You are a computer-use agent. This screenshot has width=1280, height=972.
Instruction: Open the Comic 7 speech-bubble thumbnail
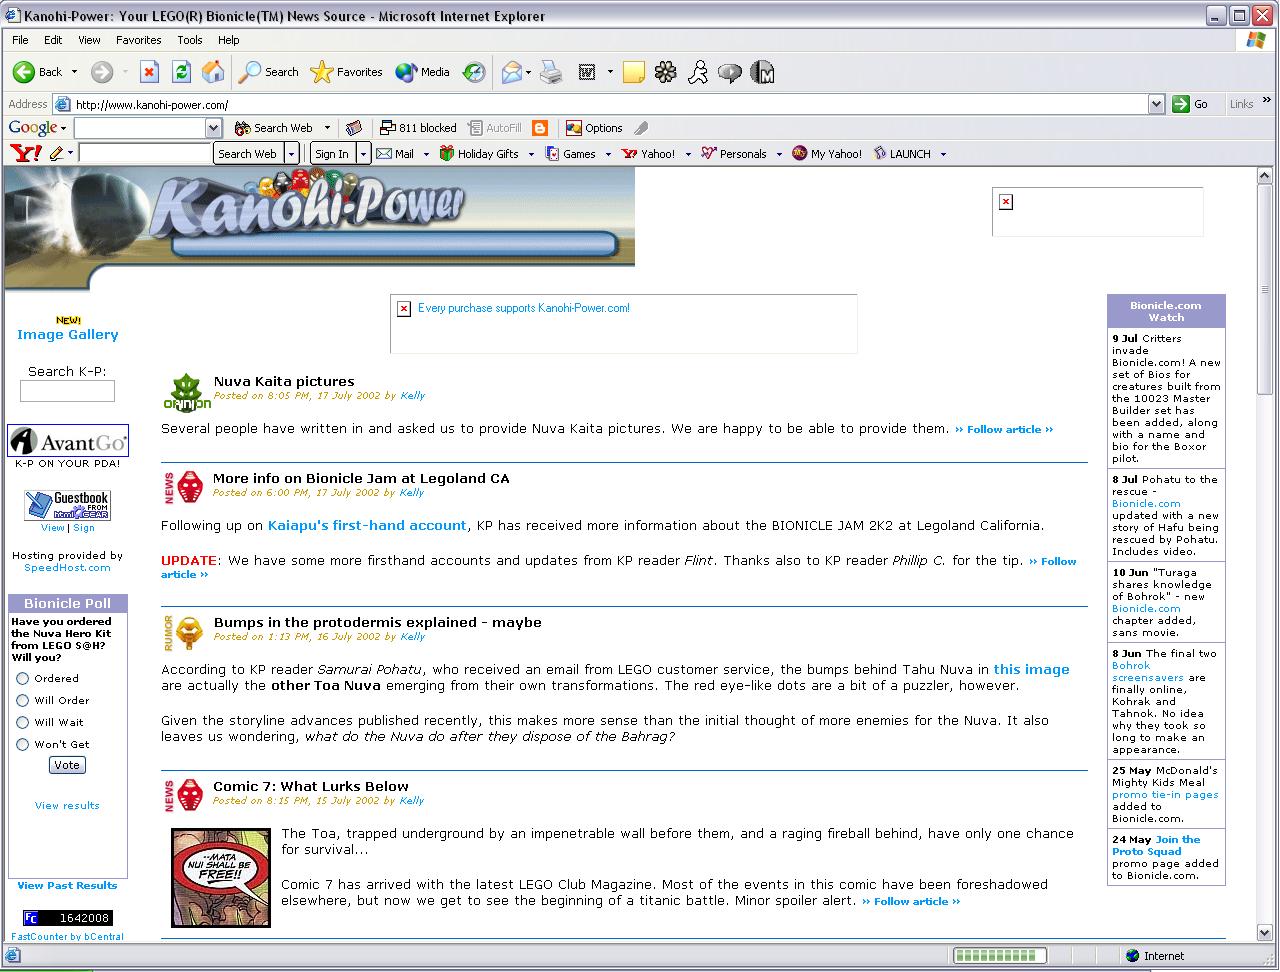221,877
